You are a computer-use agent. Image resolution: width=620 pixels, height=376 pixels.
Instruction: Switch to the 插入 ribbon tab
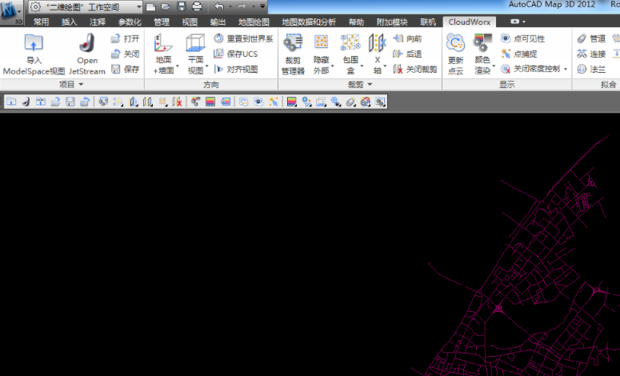69,22
